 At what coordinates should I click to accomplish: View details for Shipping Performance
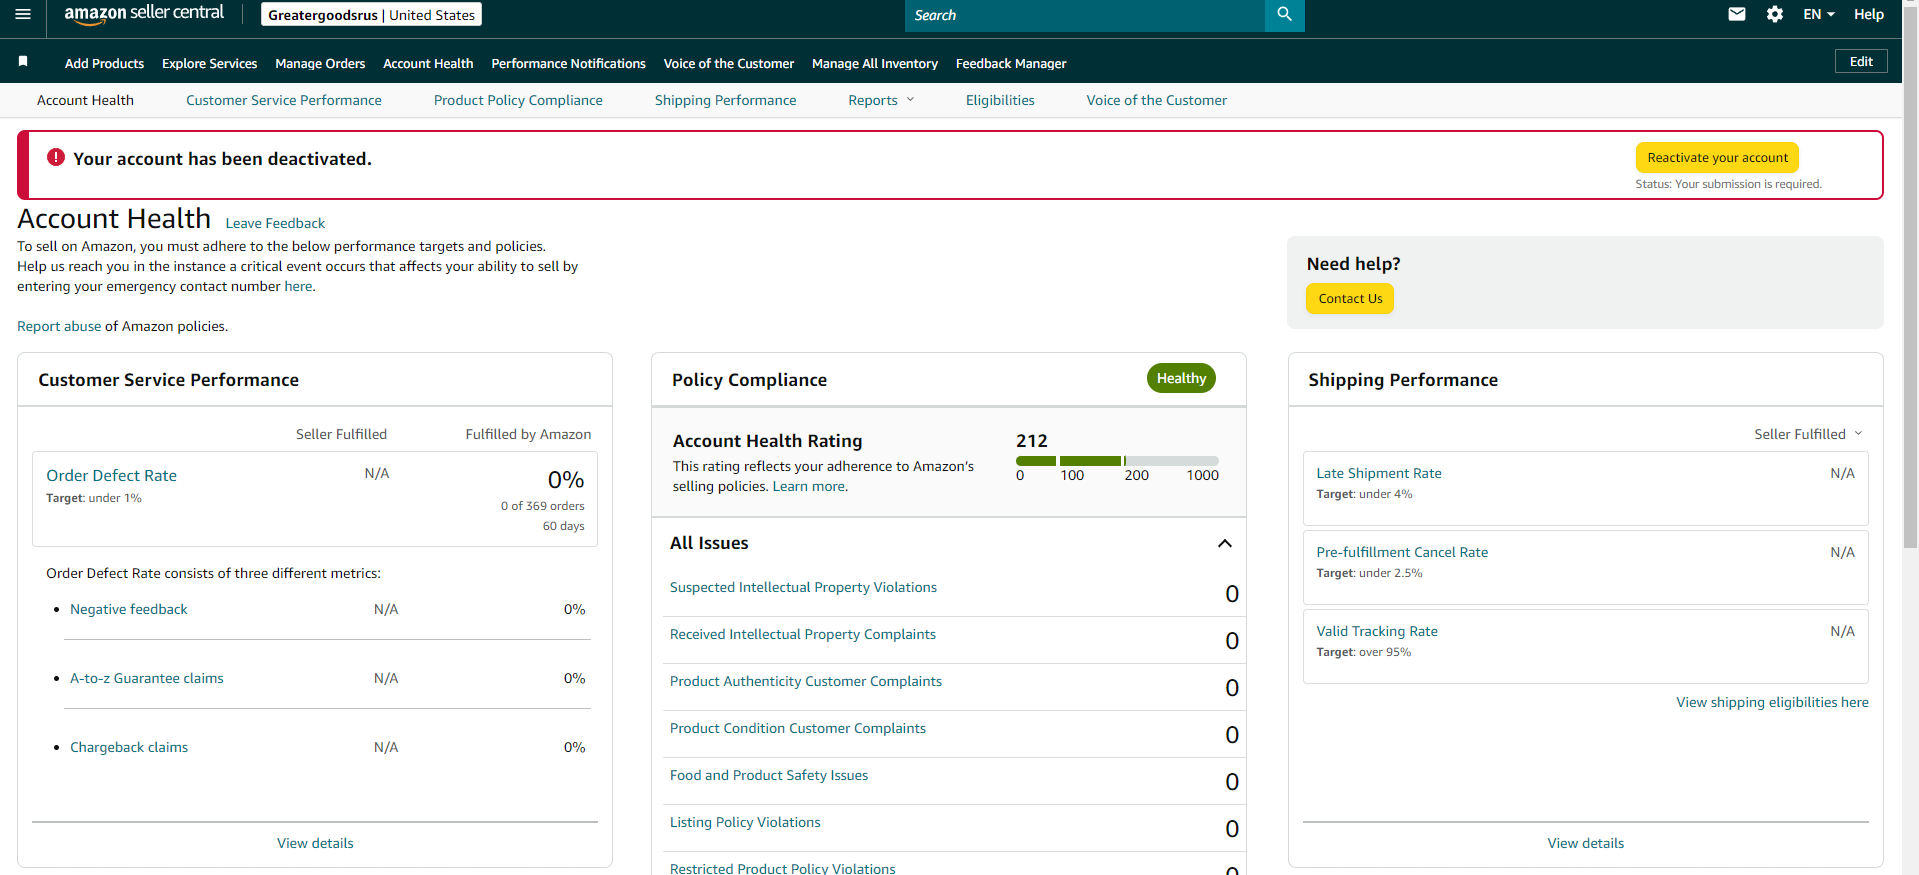1586,843
